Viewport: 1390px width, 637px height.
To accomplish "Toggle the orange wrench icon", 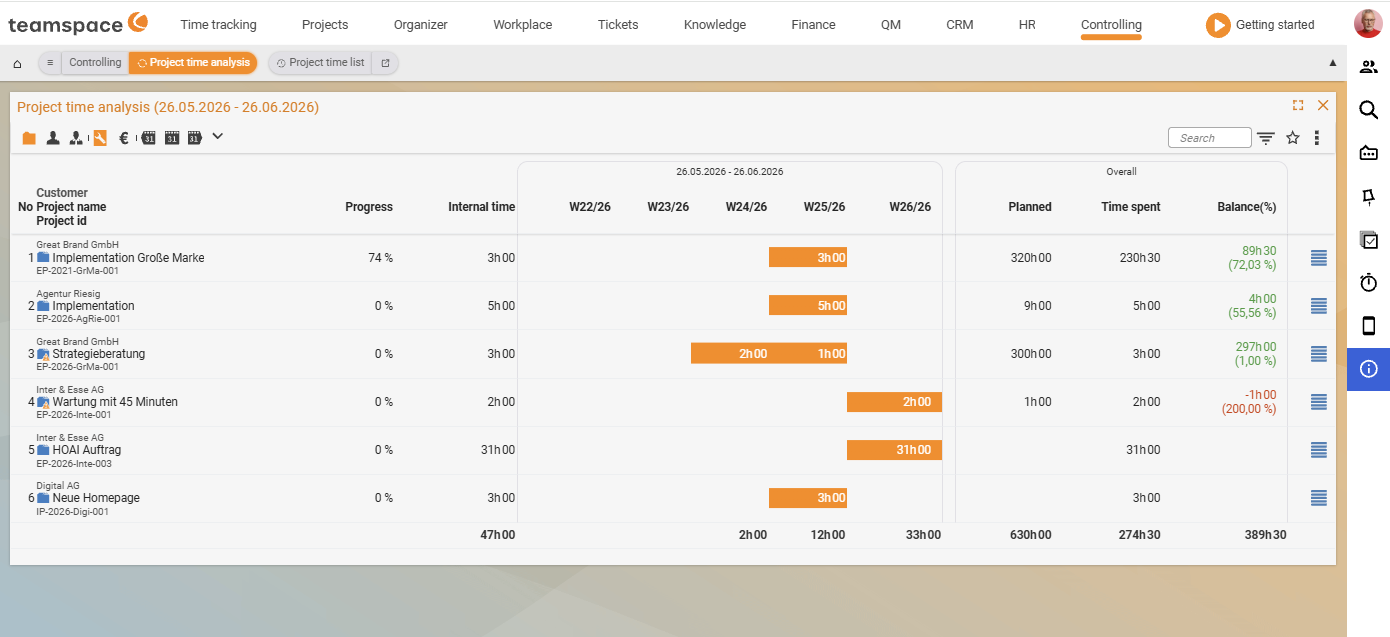I will [x=100, y=138].
